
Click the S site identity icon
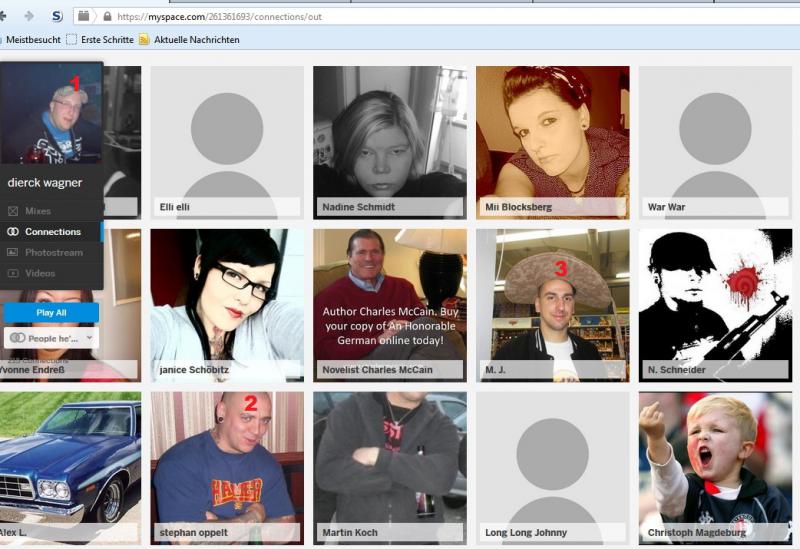[57, 16]
